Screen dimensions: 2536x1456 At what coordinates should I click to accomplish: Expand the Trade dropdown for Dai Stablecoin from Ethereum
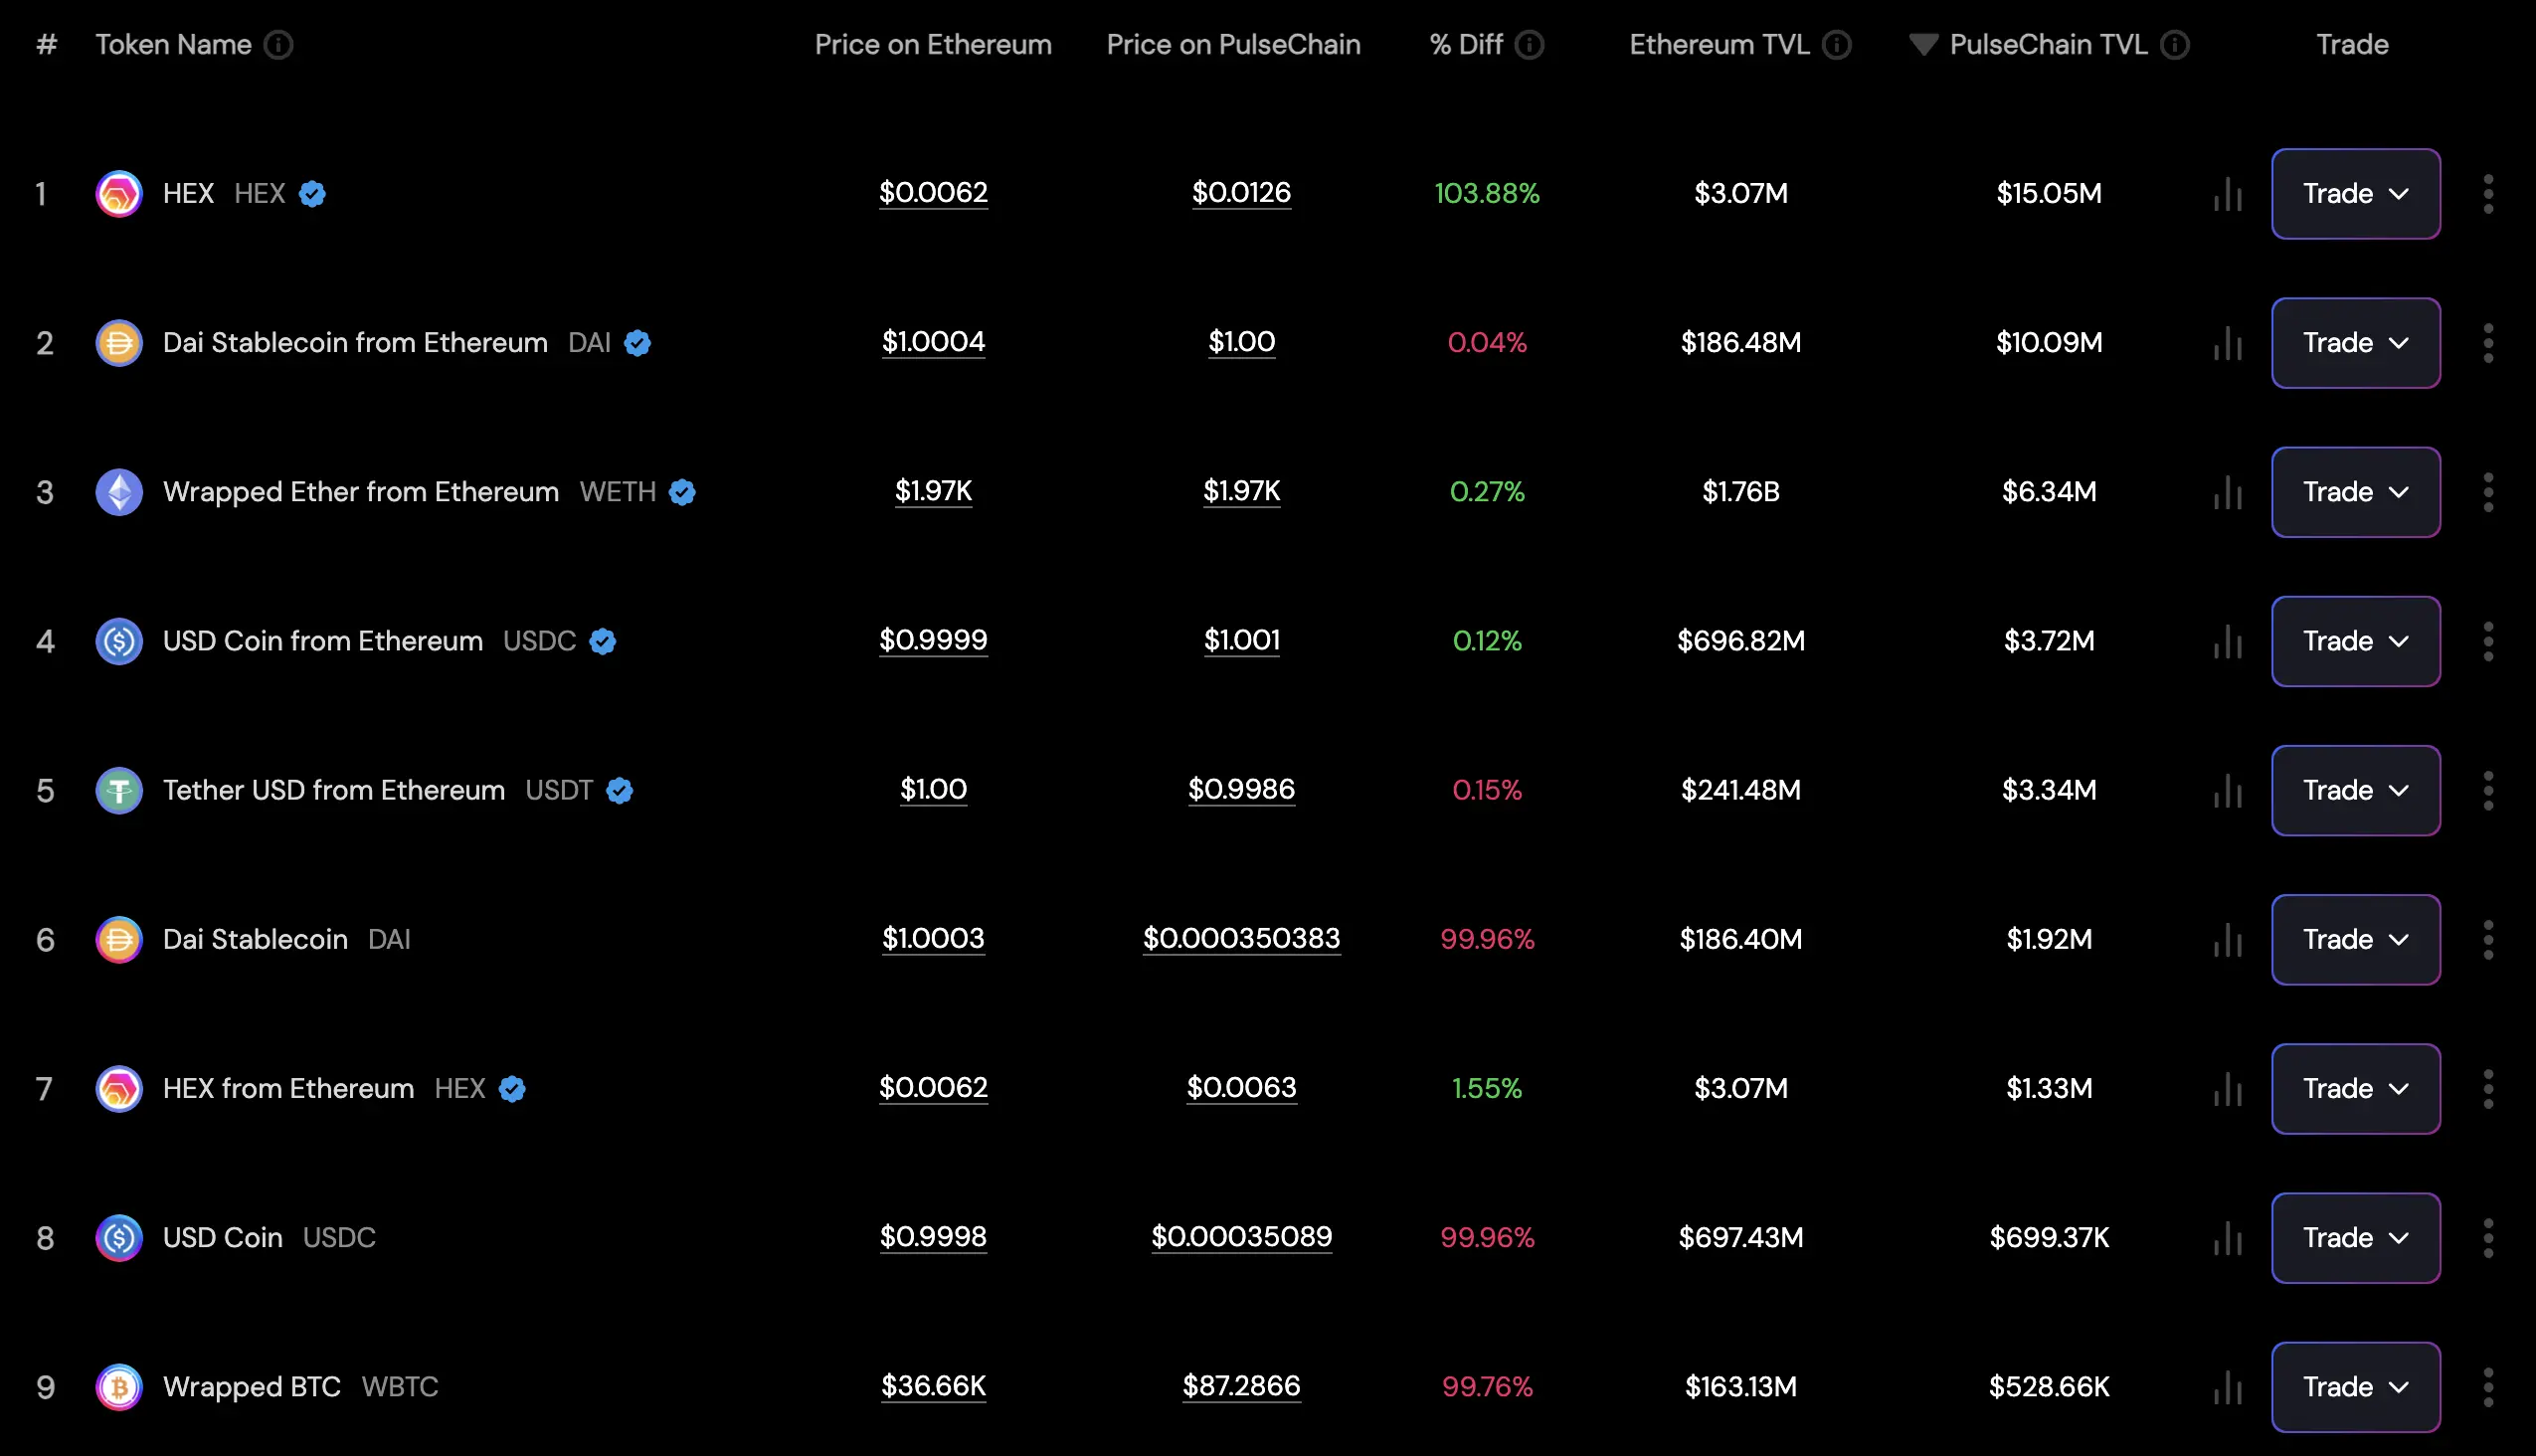click(2355, 343)
